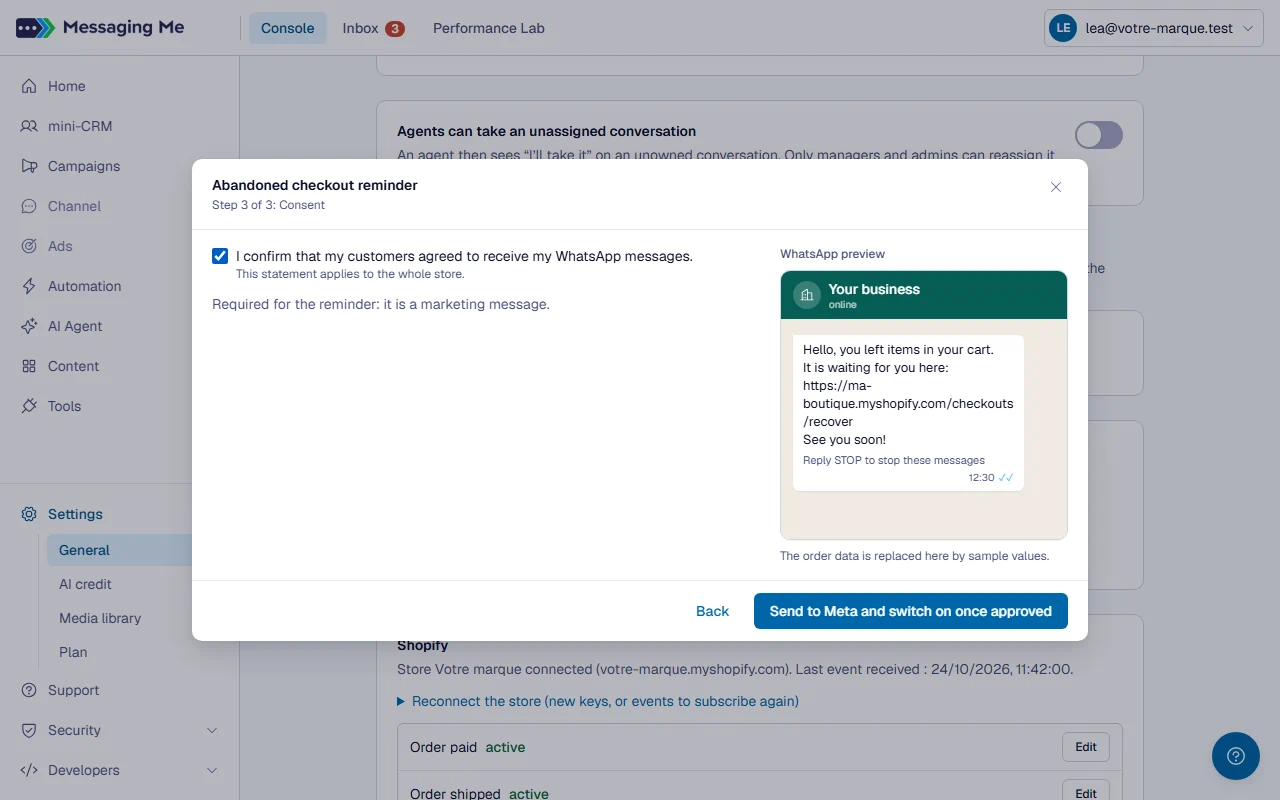Open the Performance Lab tab
Viewport: 1280px width, 800px height.
click(x=489, y=28)
